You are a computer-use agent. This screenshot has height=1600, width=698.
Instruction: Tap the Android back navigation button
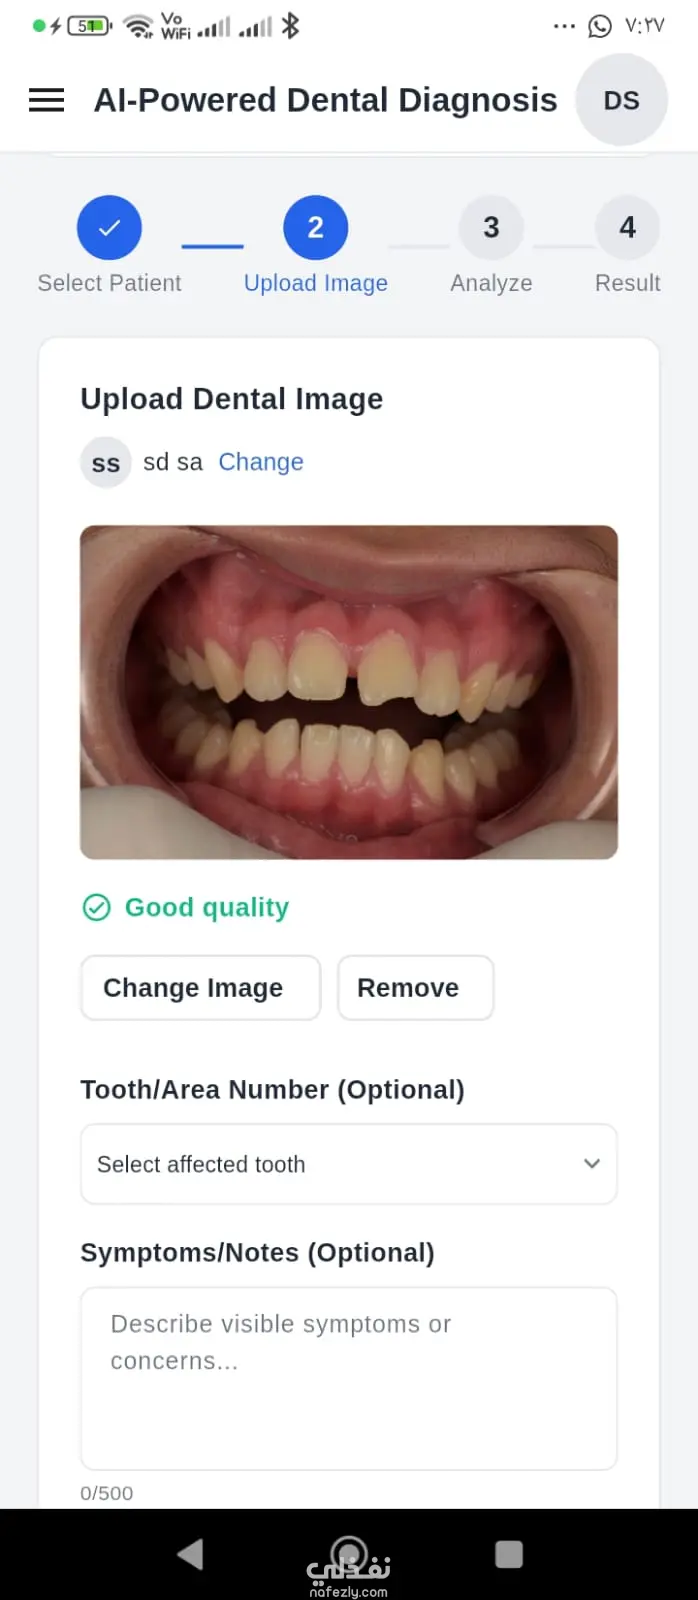190,1554
